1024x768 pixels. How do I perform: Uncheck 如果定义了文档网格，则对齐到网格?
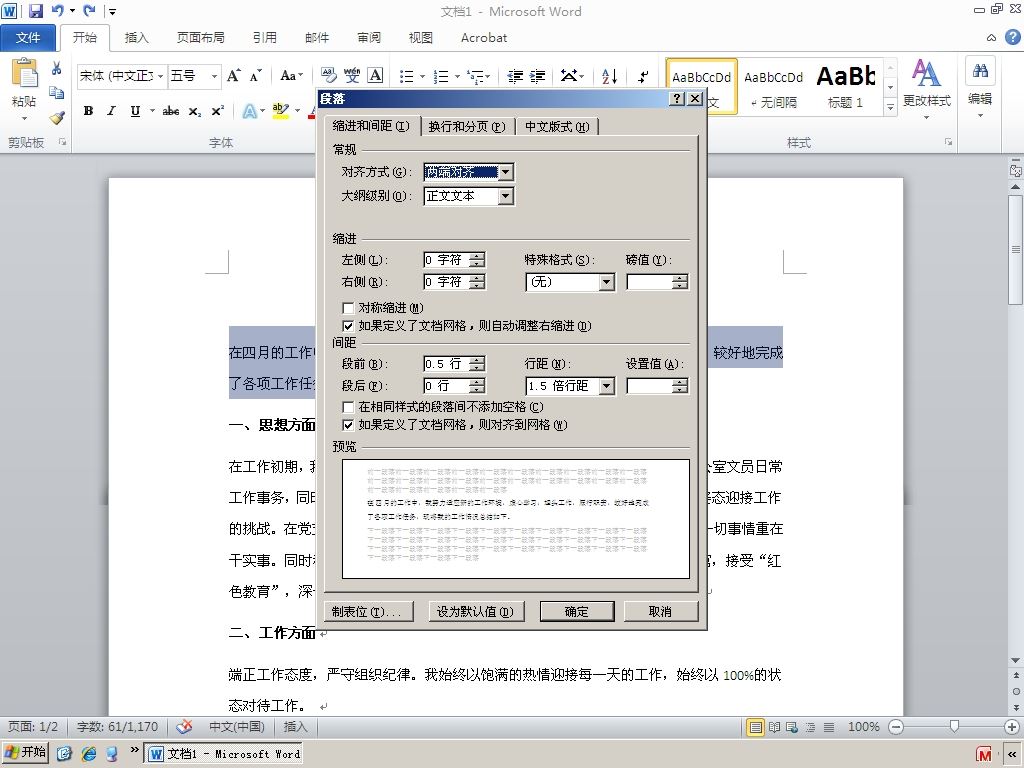[x=348, y=425]
